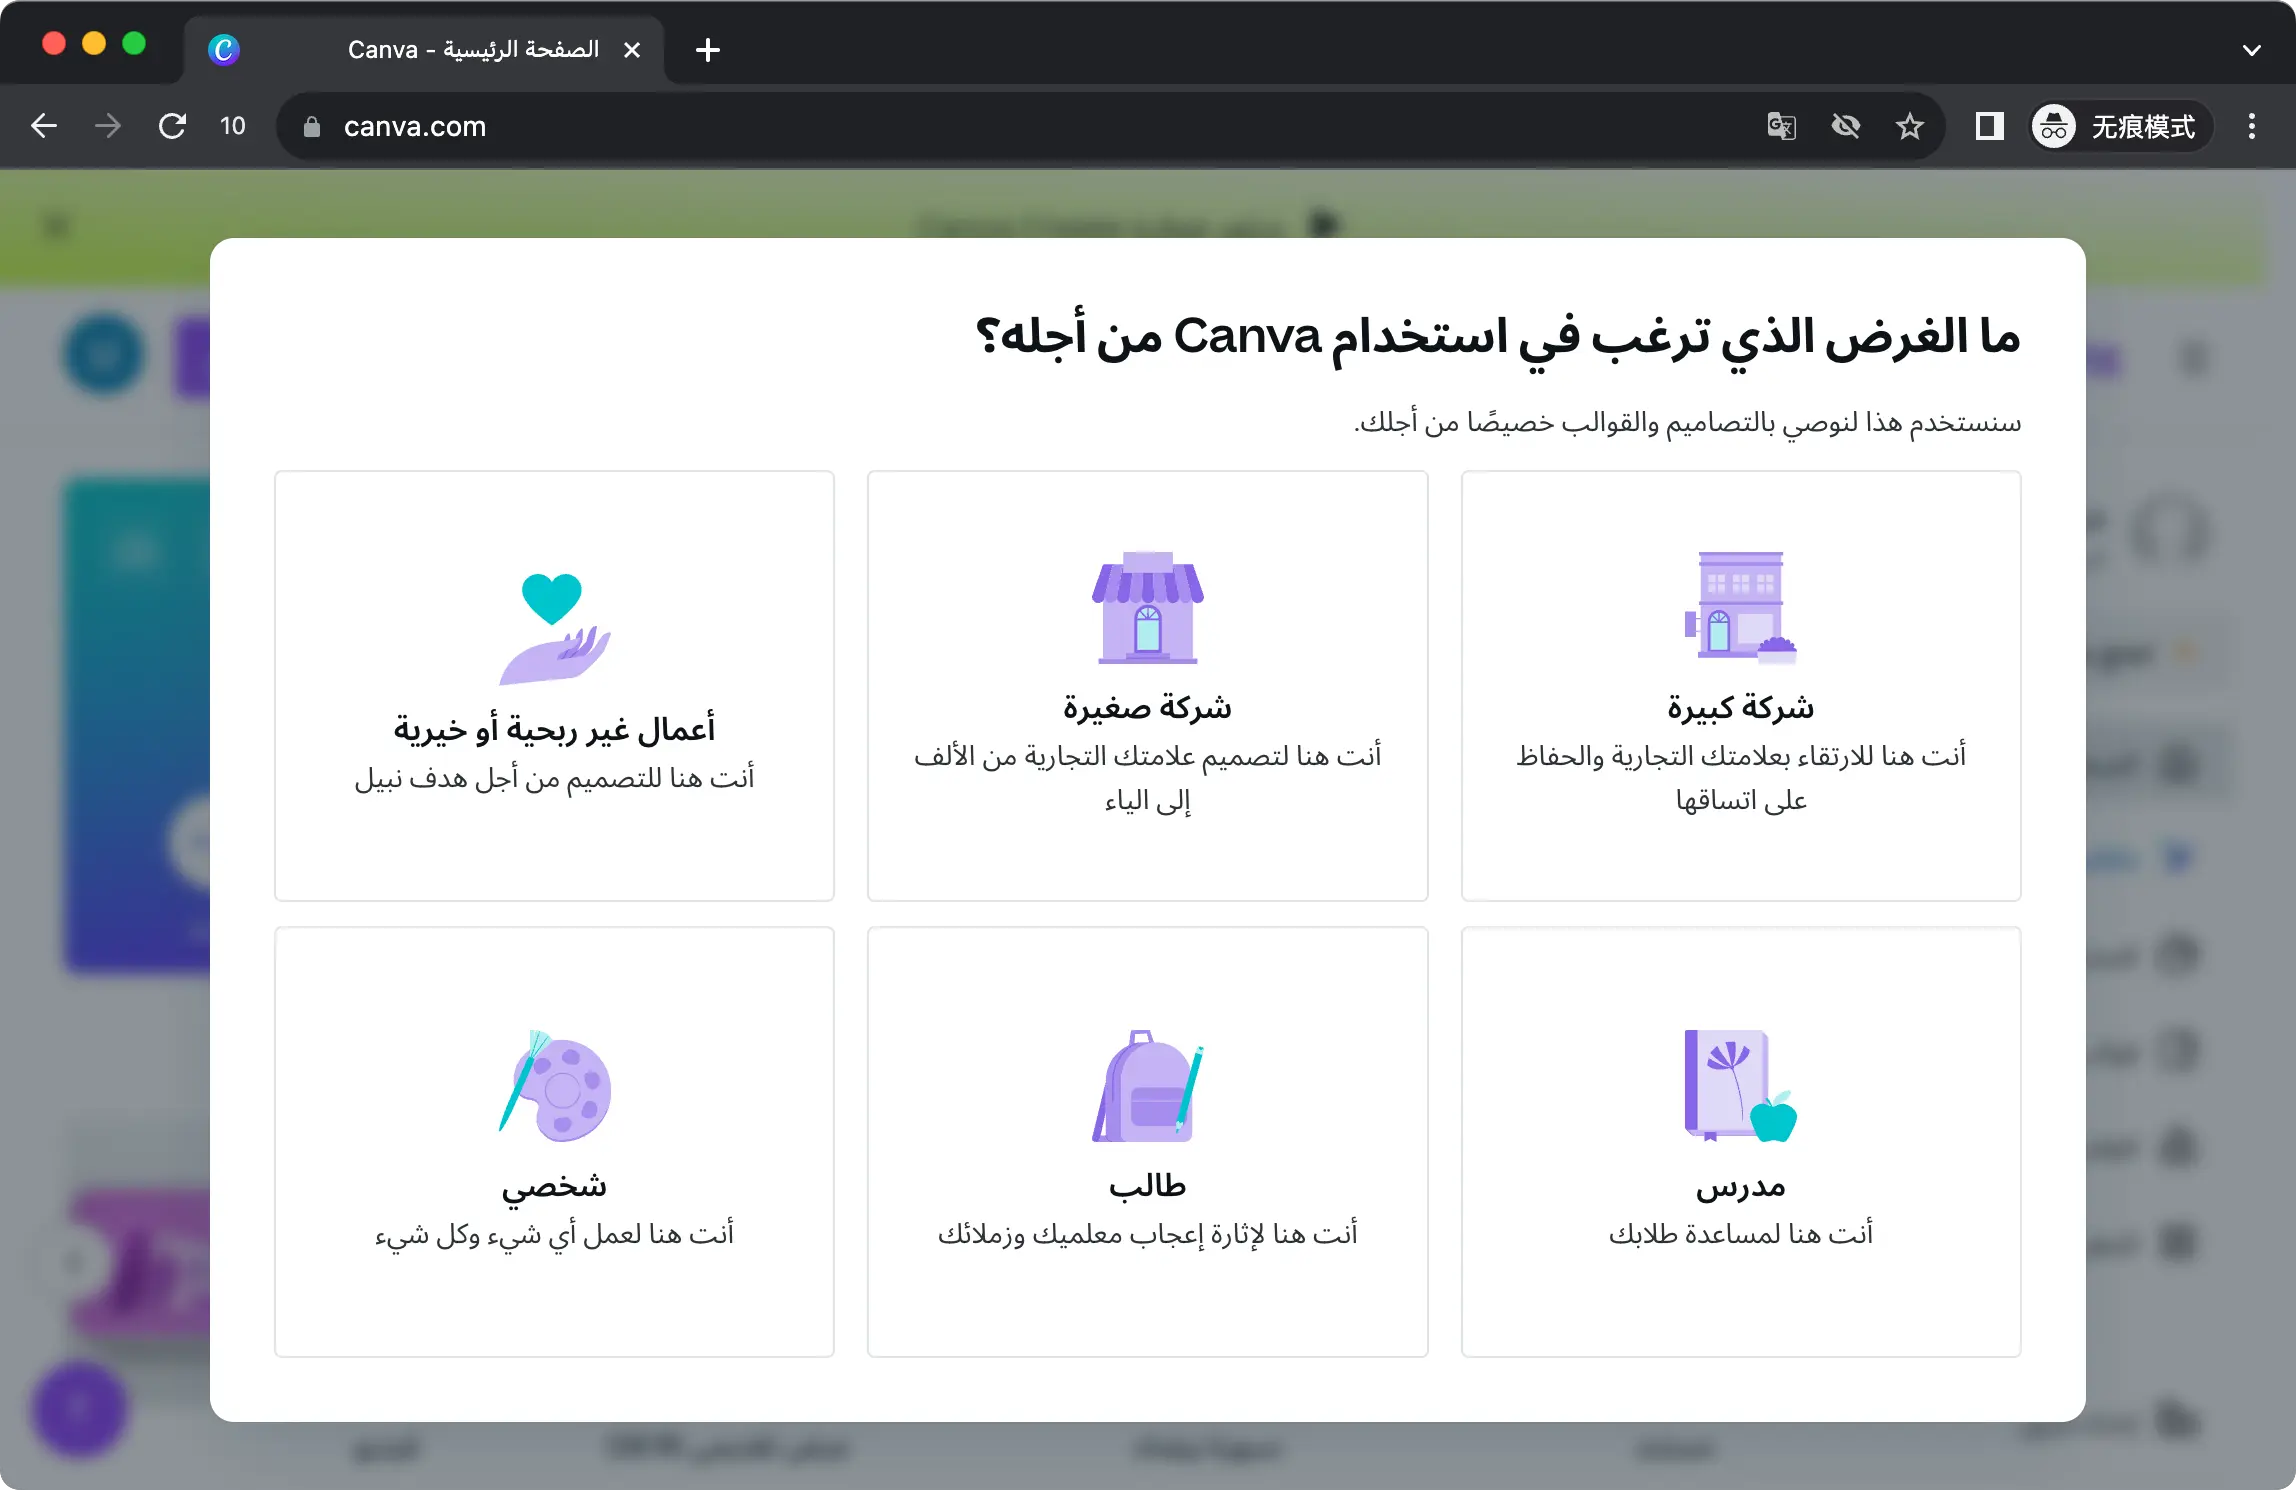The image size is (2296, 1490).
Task: Bookmark this page with the star
Action: (x=1910, y=126)
